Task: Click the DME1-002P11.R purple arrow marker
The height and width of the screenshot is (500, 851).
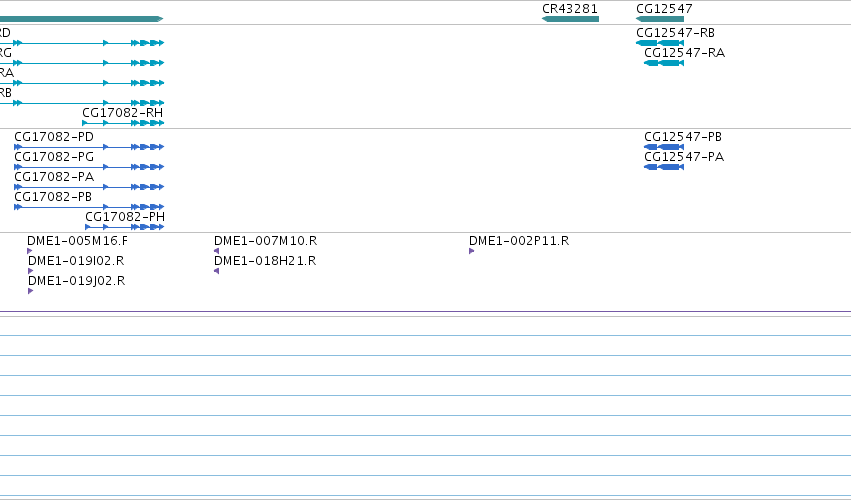Action: click(472, 251)
